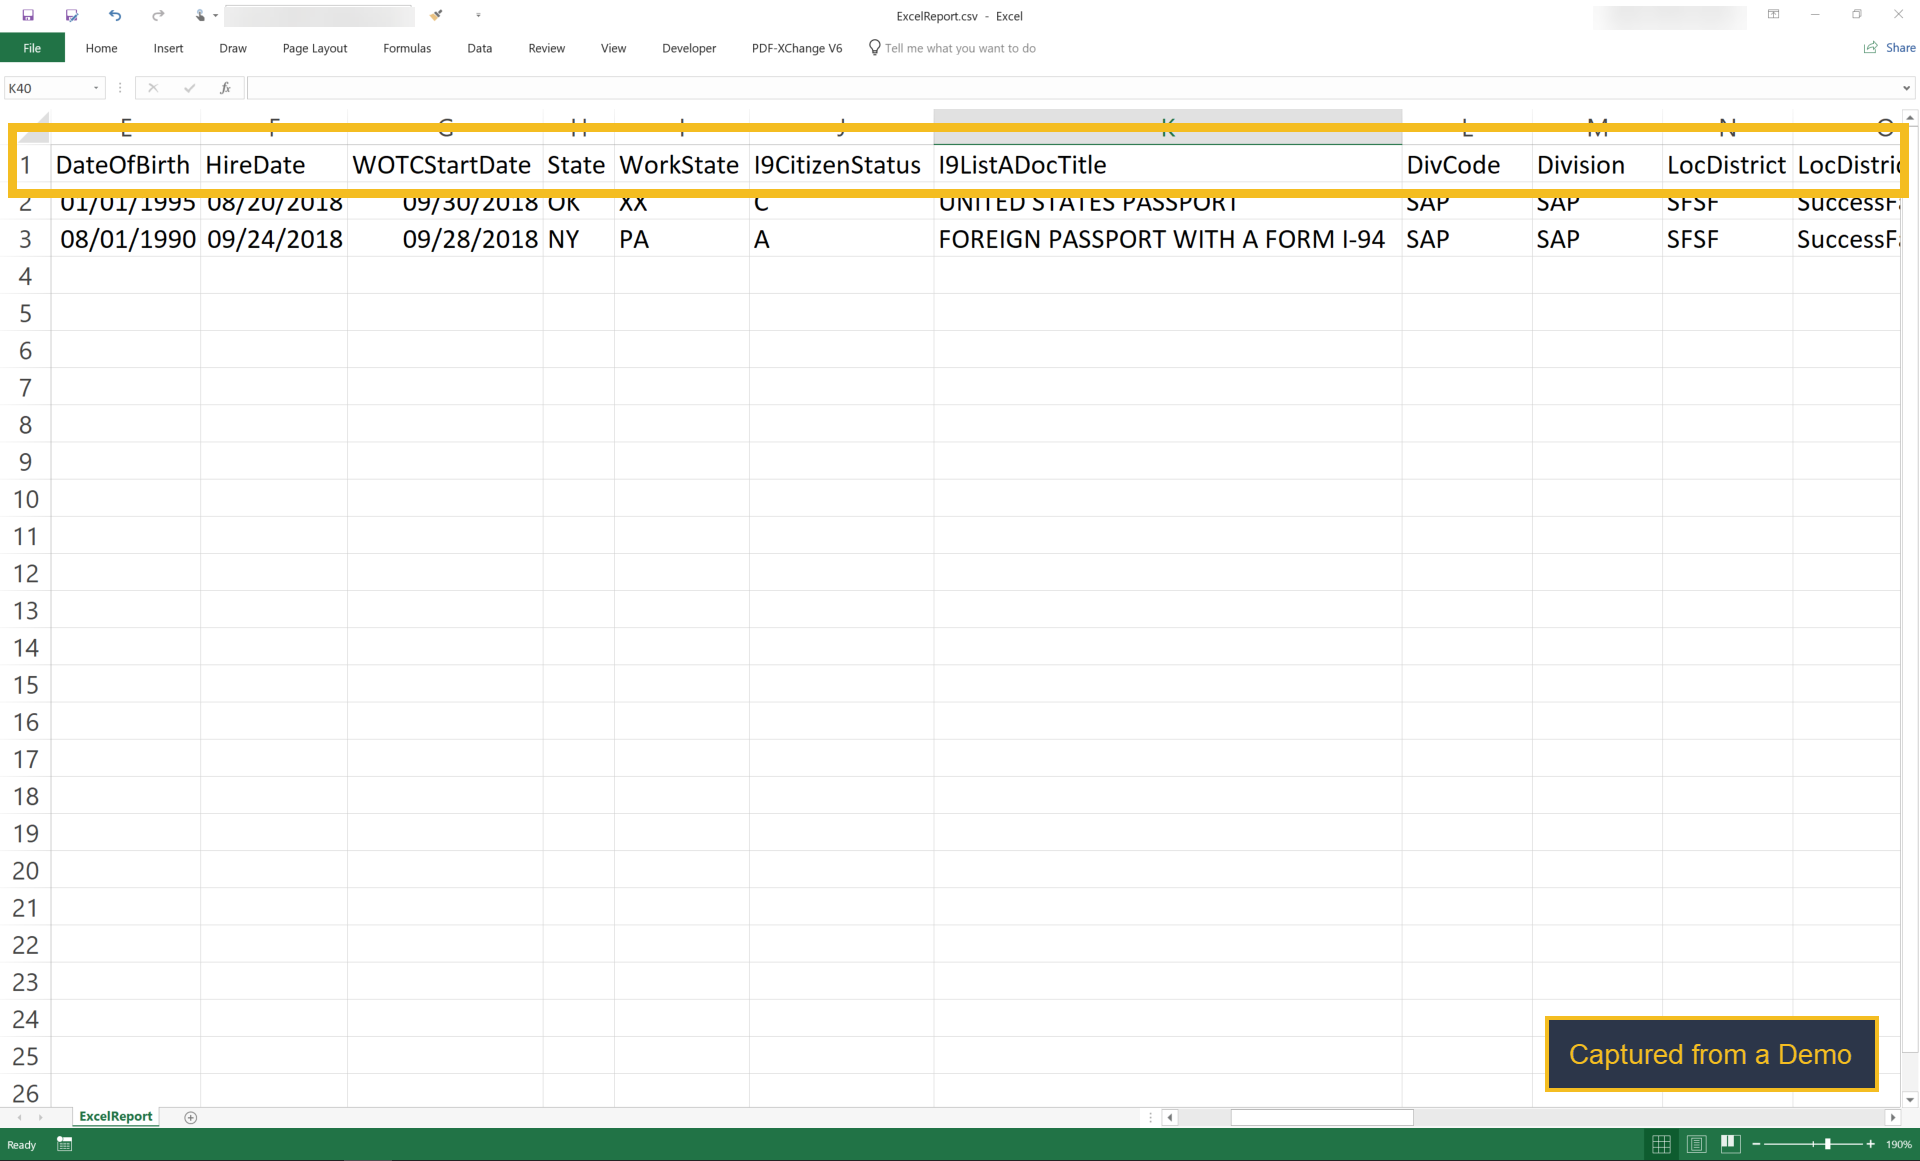Switch to Page Break Preview icon
The width and height of the screenshot is (1920, 1161).
1731,1144
